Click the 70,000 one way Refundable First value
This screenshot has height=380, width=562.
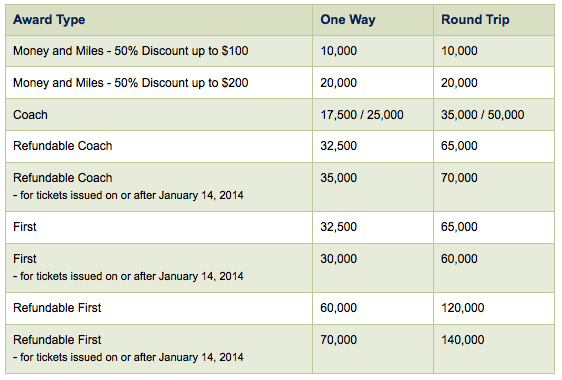[x=338, y=340]
